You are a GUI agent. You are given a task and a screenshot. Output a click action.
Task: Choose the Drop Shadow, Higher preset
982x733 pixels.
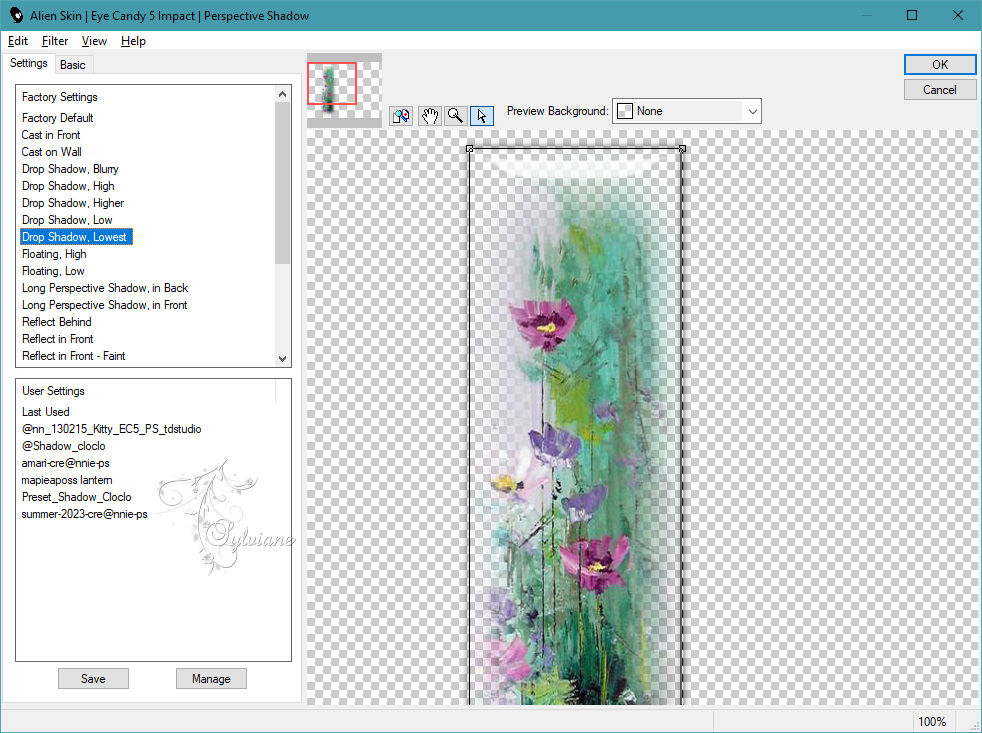pyautogui.click(x=73, y=202)
